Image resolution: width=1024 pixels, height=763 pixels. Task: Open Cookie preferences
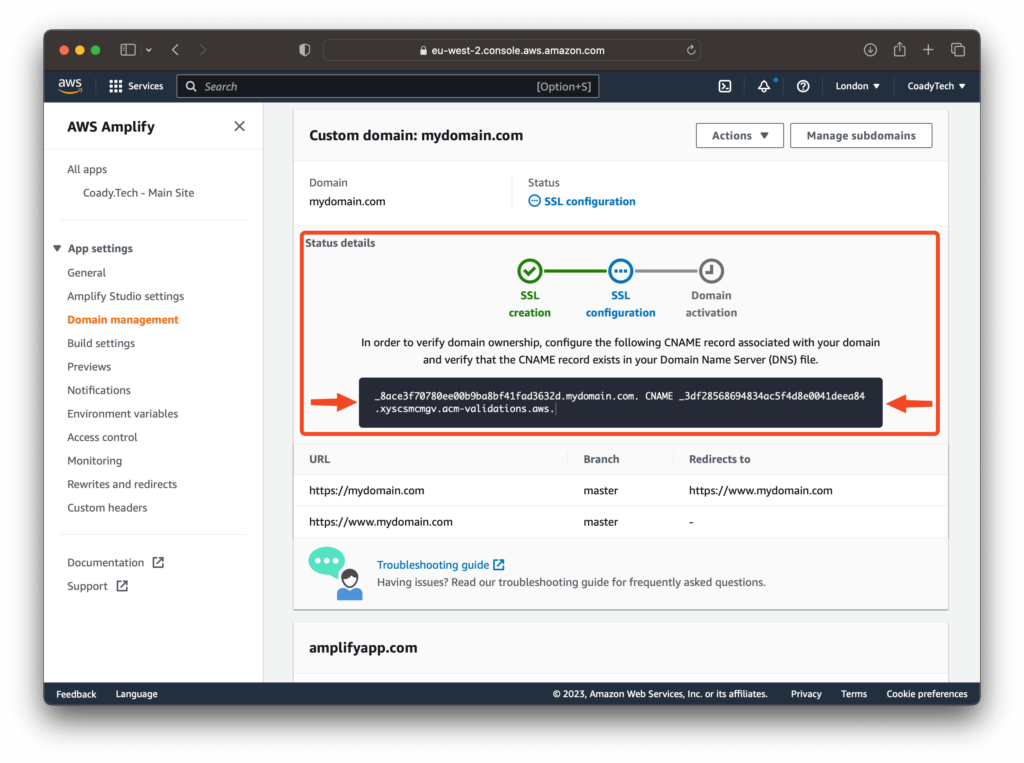click(x=927, y=694)
